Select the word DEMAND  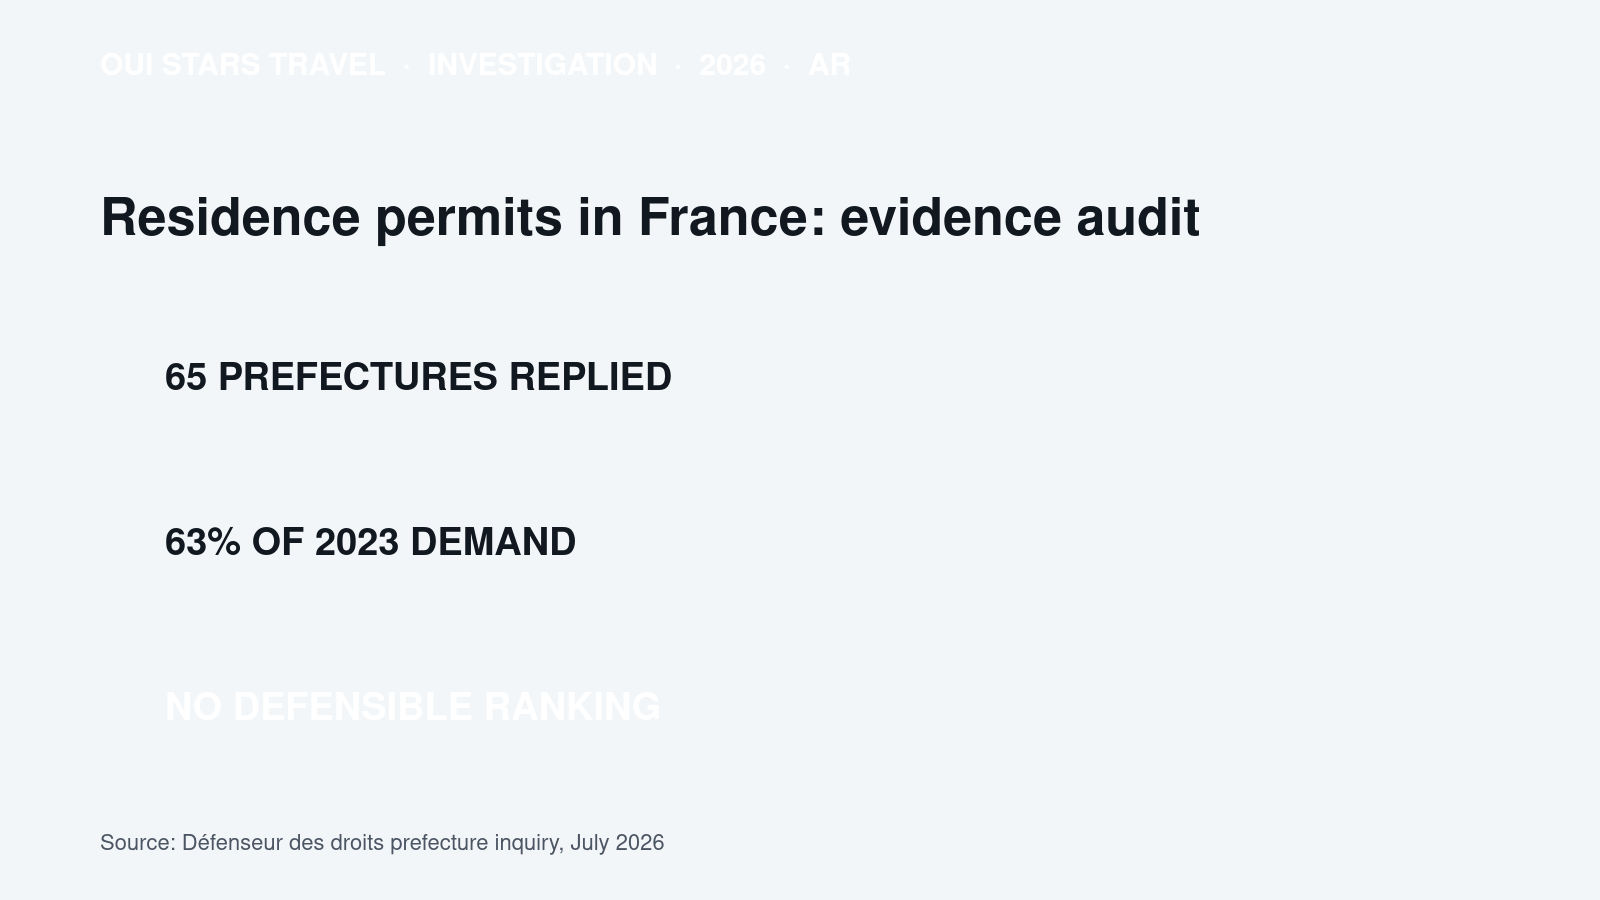pos(493,542)
